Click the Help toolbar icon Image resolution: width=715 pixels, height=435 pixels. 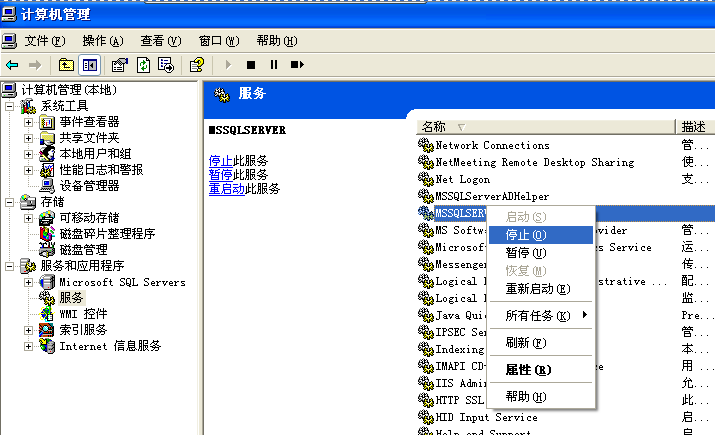[197, 65]
